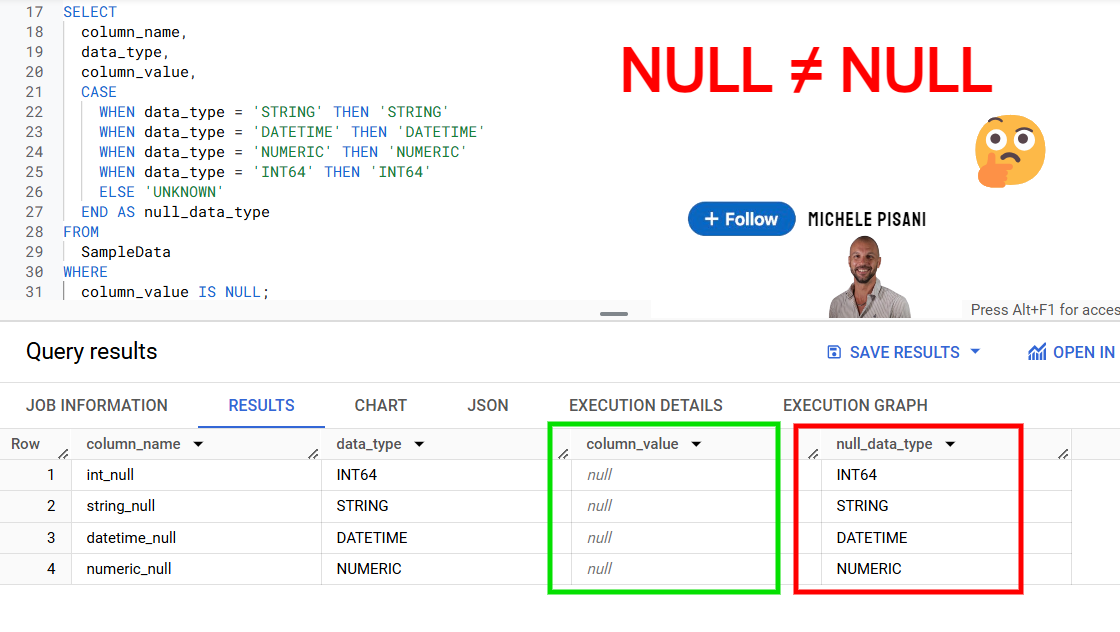Open the null_data_type sort dropdown
The height and width of the screenshot is (632, 1120).
click(950, 443)
